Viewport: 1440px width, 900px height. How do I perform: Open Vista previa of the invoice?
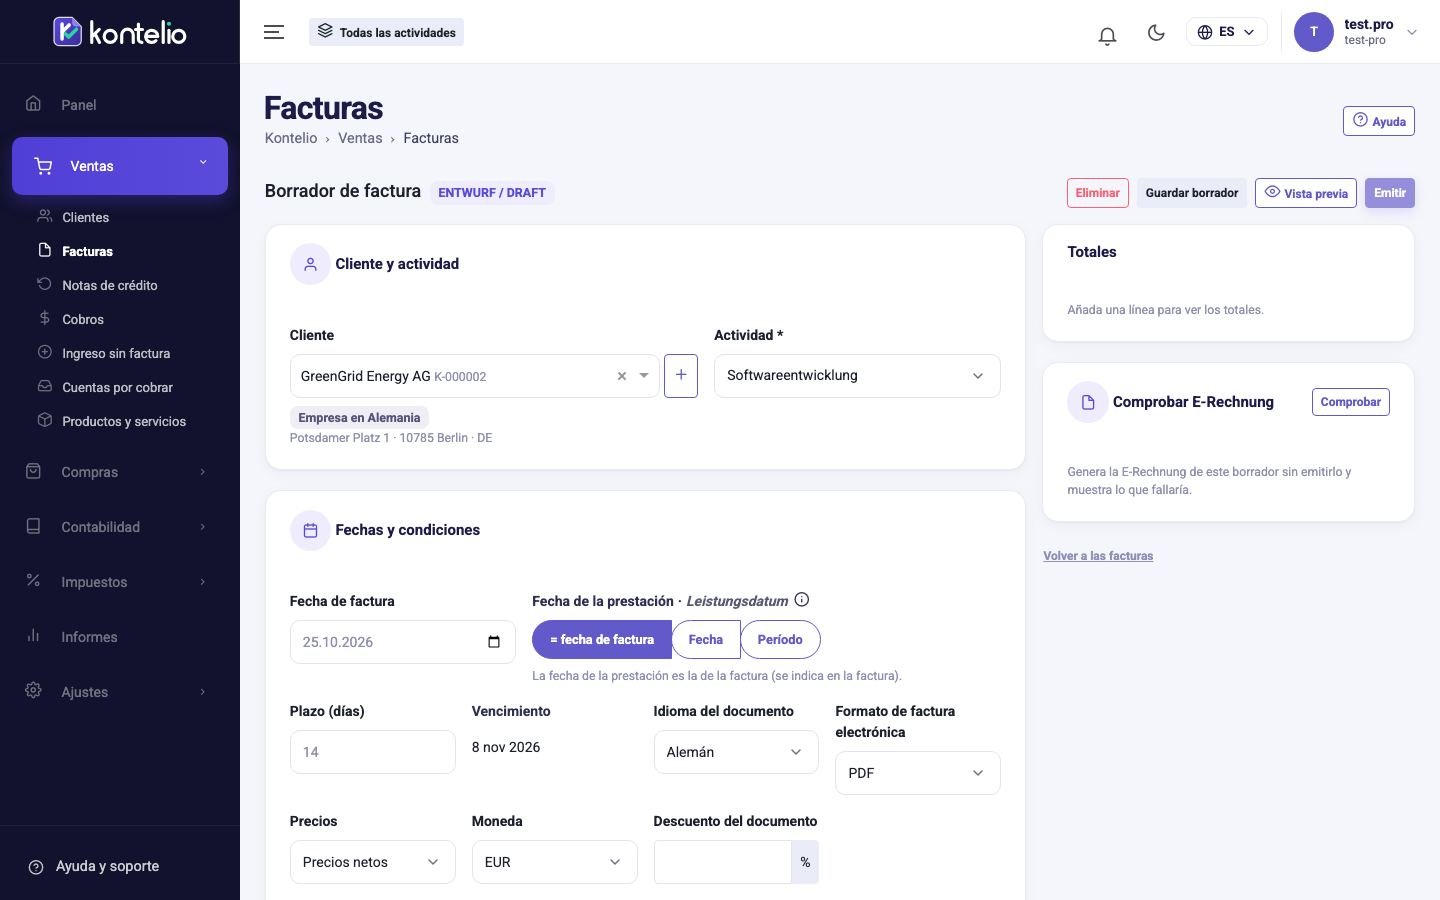coord(1306,193)
